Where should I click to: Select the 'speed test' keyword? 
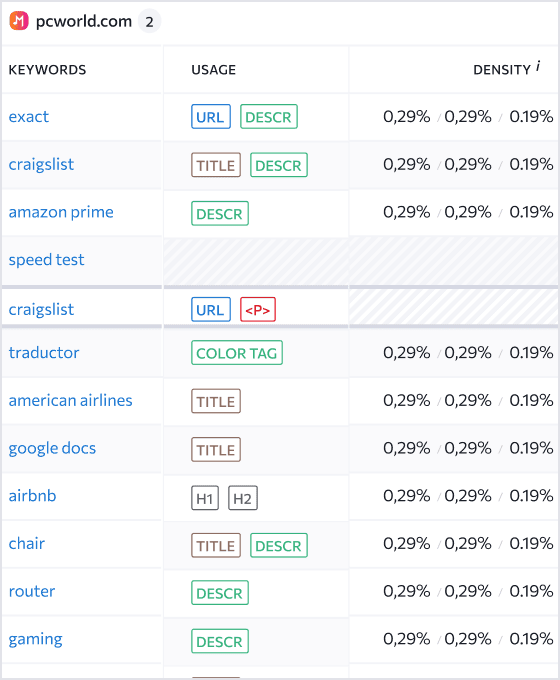click(x=46, y=260)
